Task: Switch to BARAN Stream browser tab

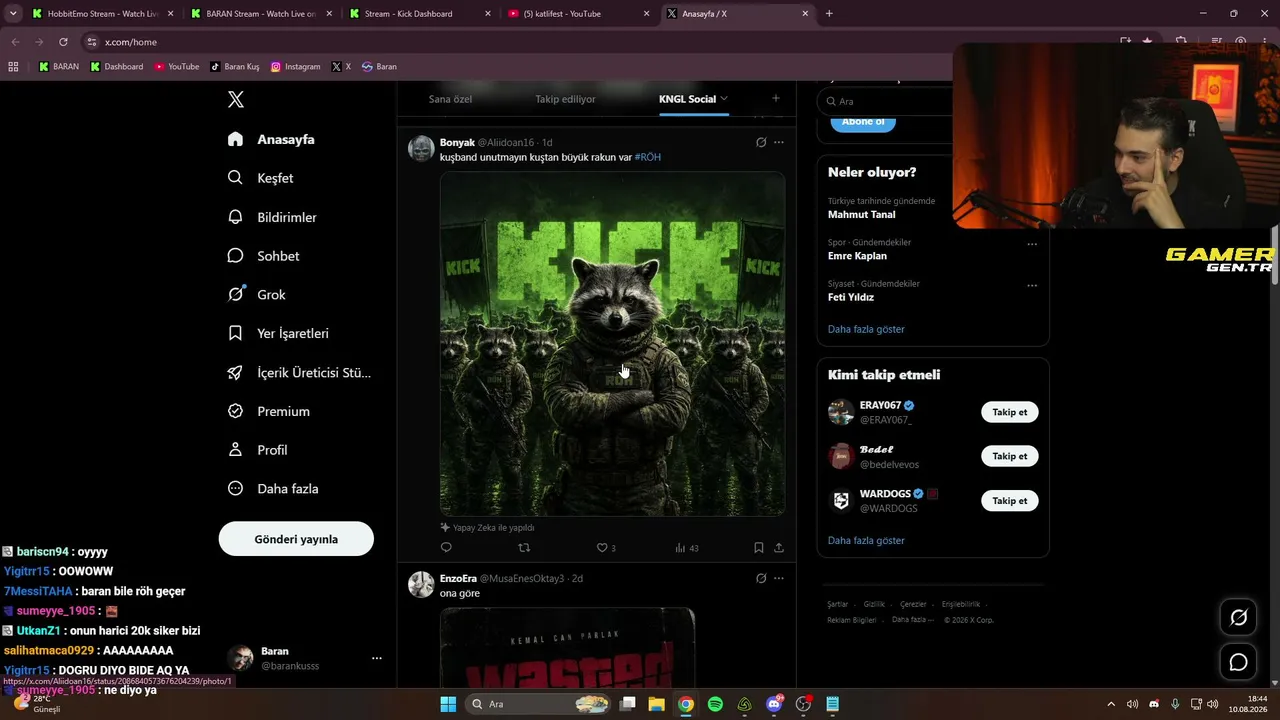Action: point(262,14)
